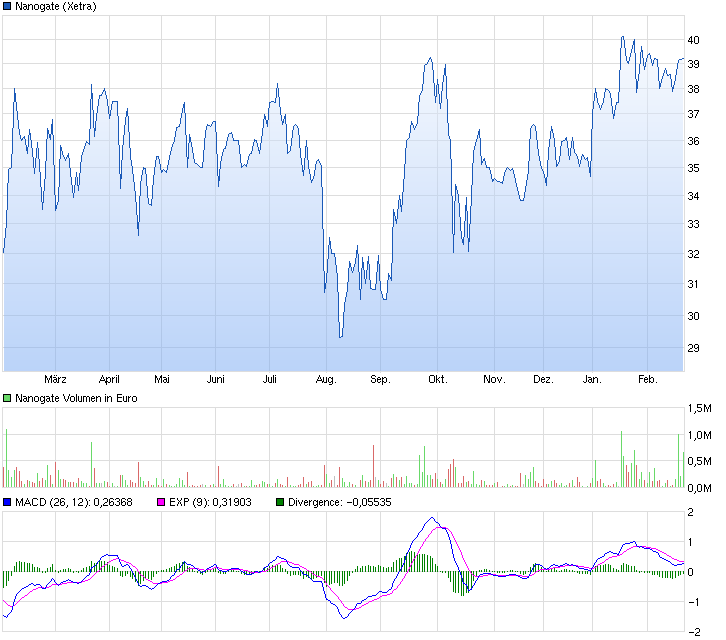Screen dimensions: 726x640
Task: Click the price axis value 29
Action: [693, 348]
